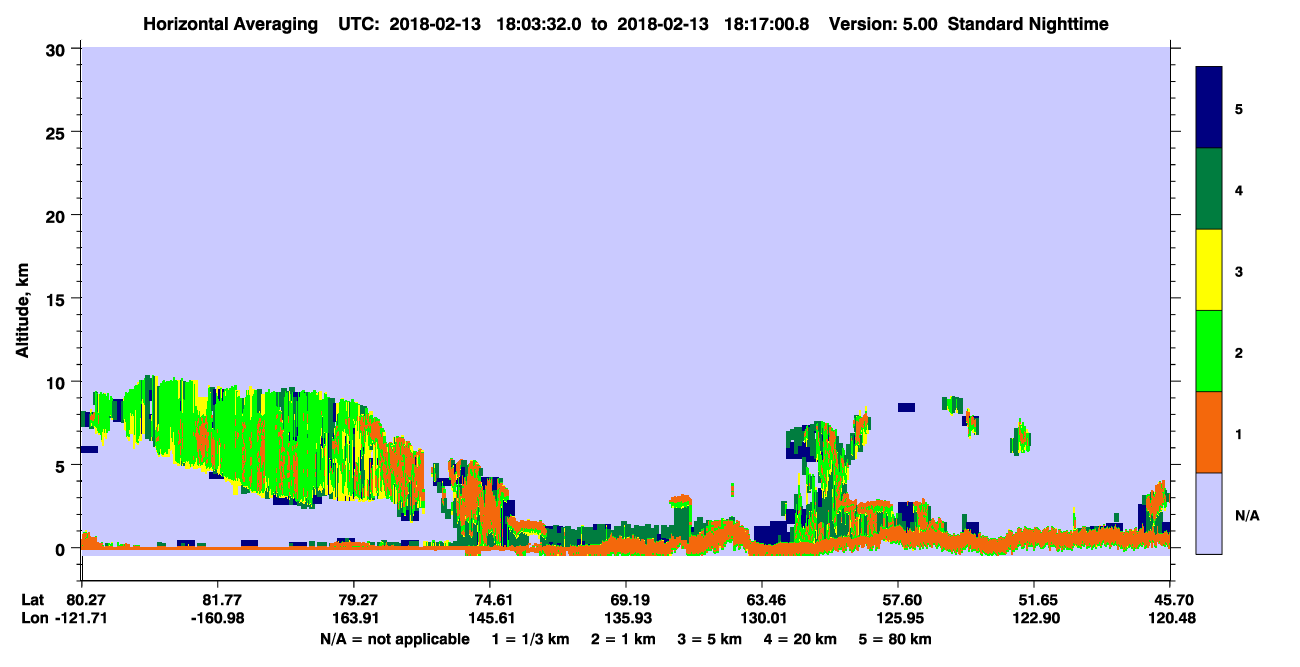Screen dimensions: 1300x667
Task: Click the altitude tick label '20'
Action: coord(58,215)
